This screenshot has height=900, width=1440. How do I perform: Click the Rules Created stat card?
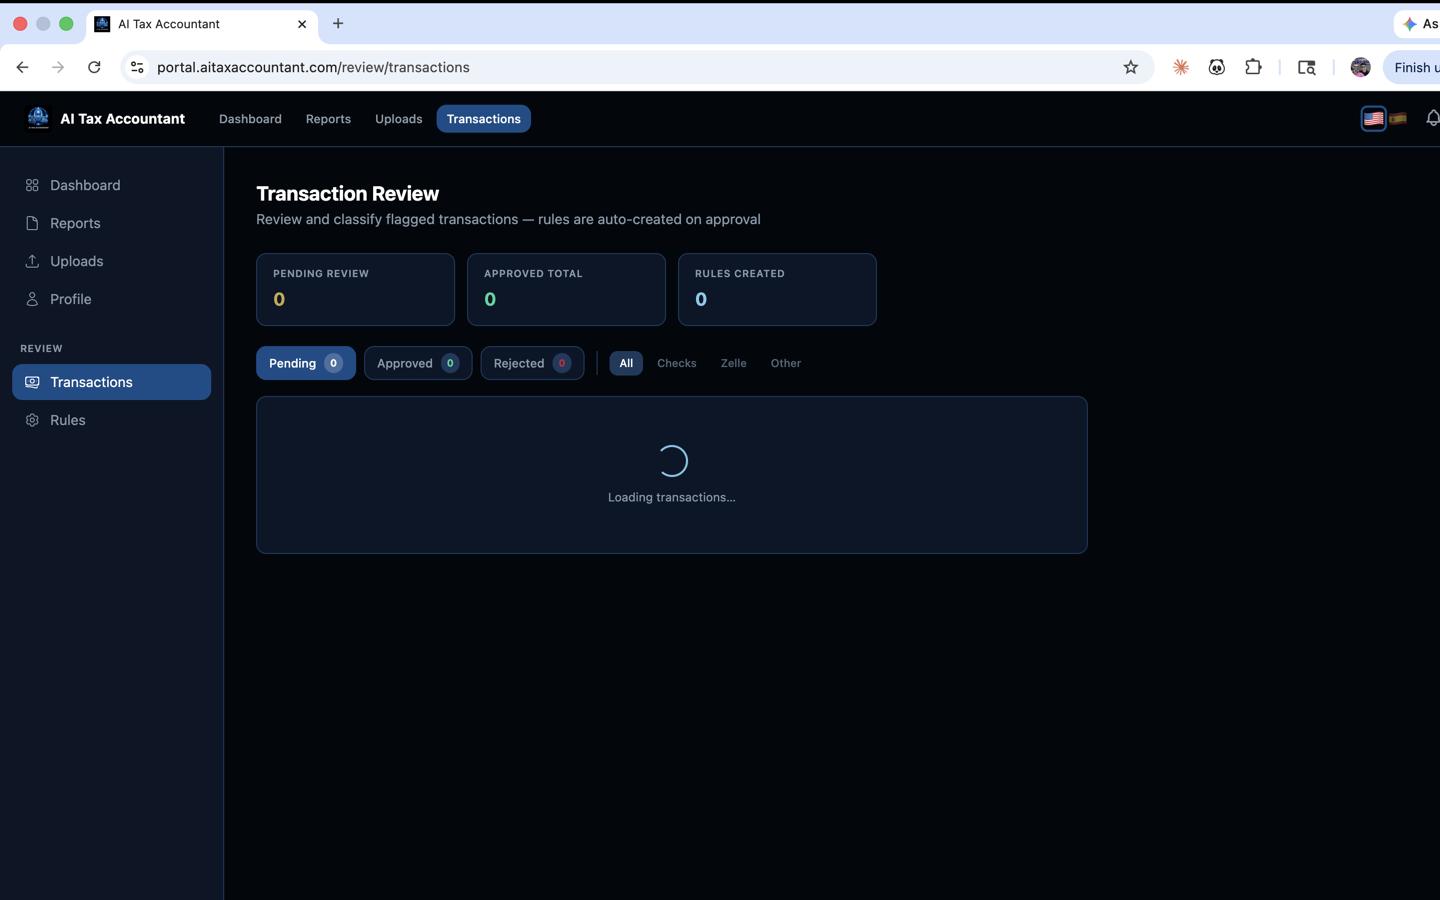tap(777, 289)
